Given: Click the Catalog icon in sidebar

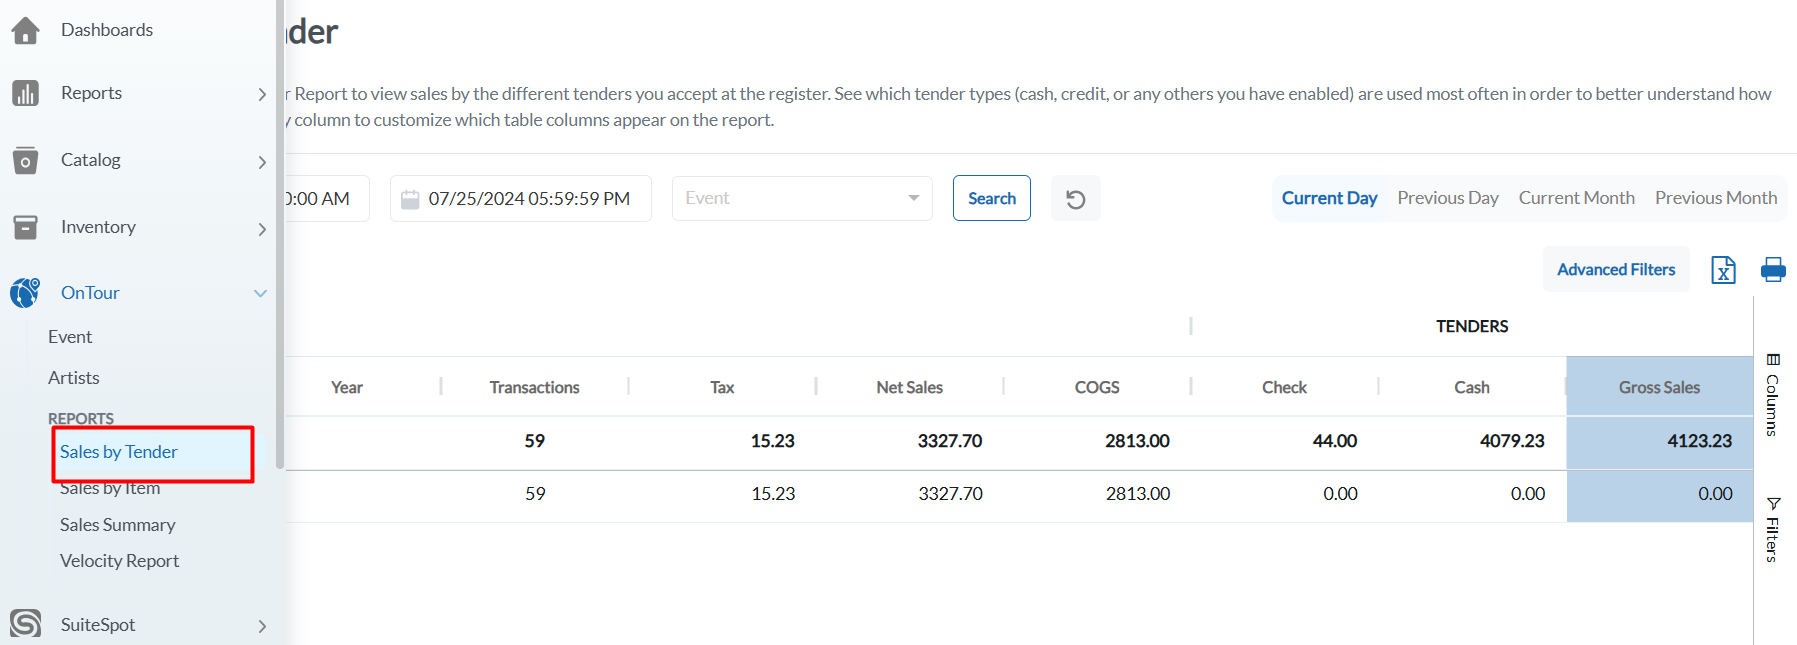Looking at the screenshot, I should (x=25, y=160).
